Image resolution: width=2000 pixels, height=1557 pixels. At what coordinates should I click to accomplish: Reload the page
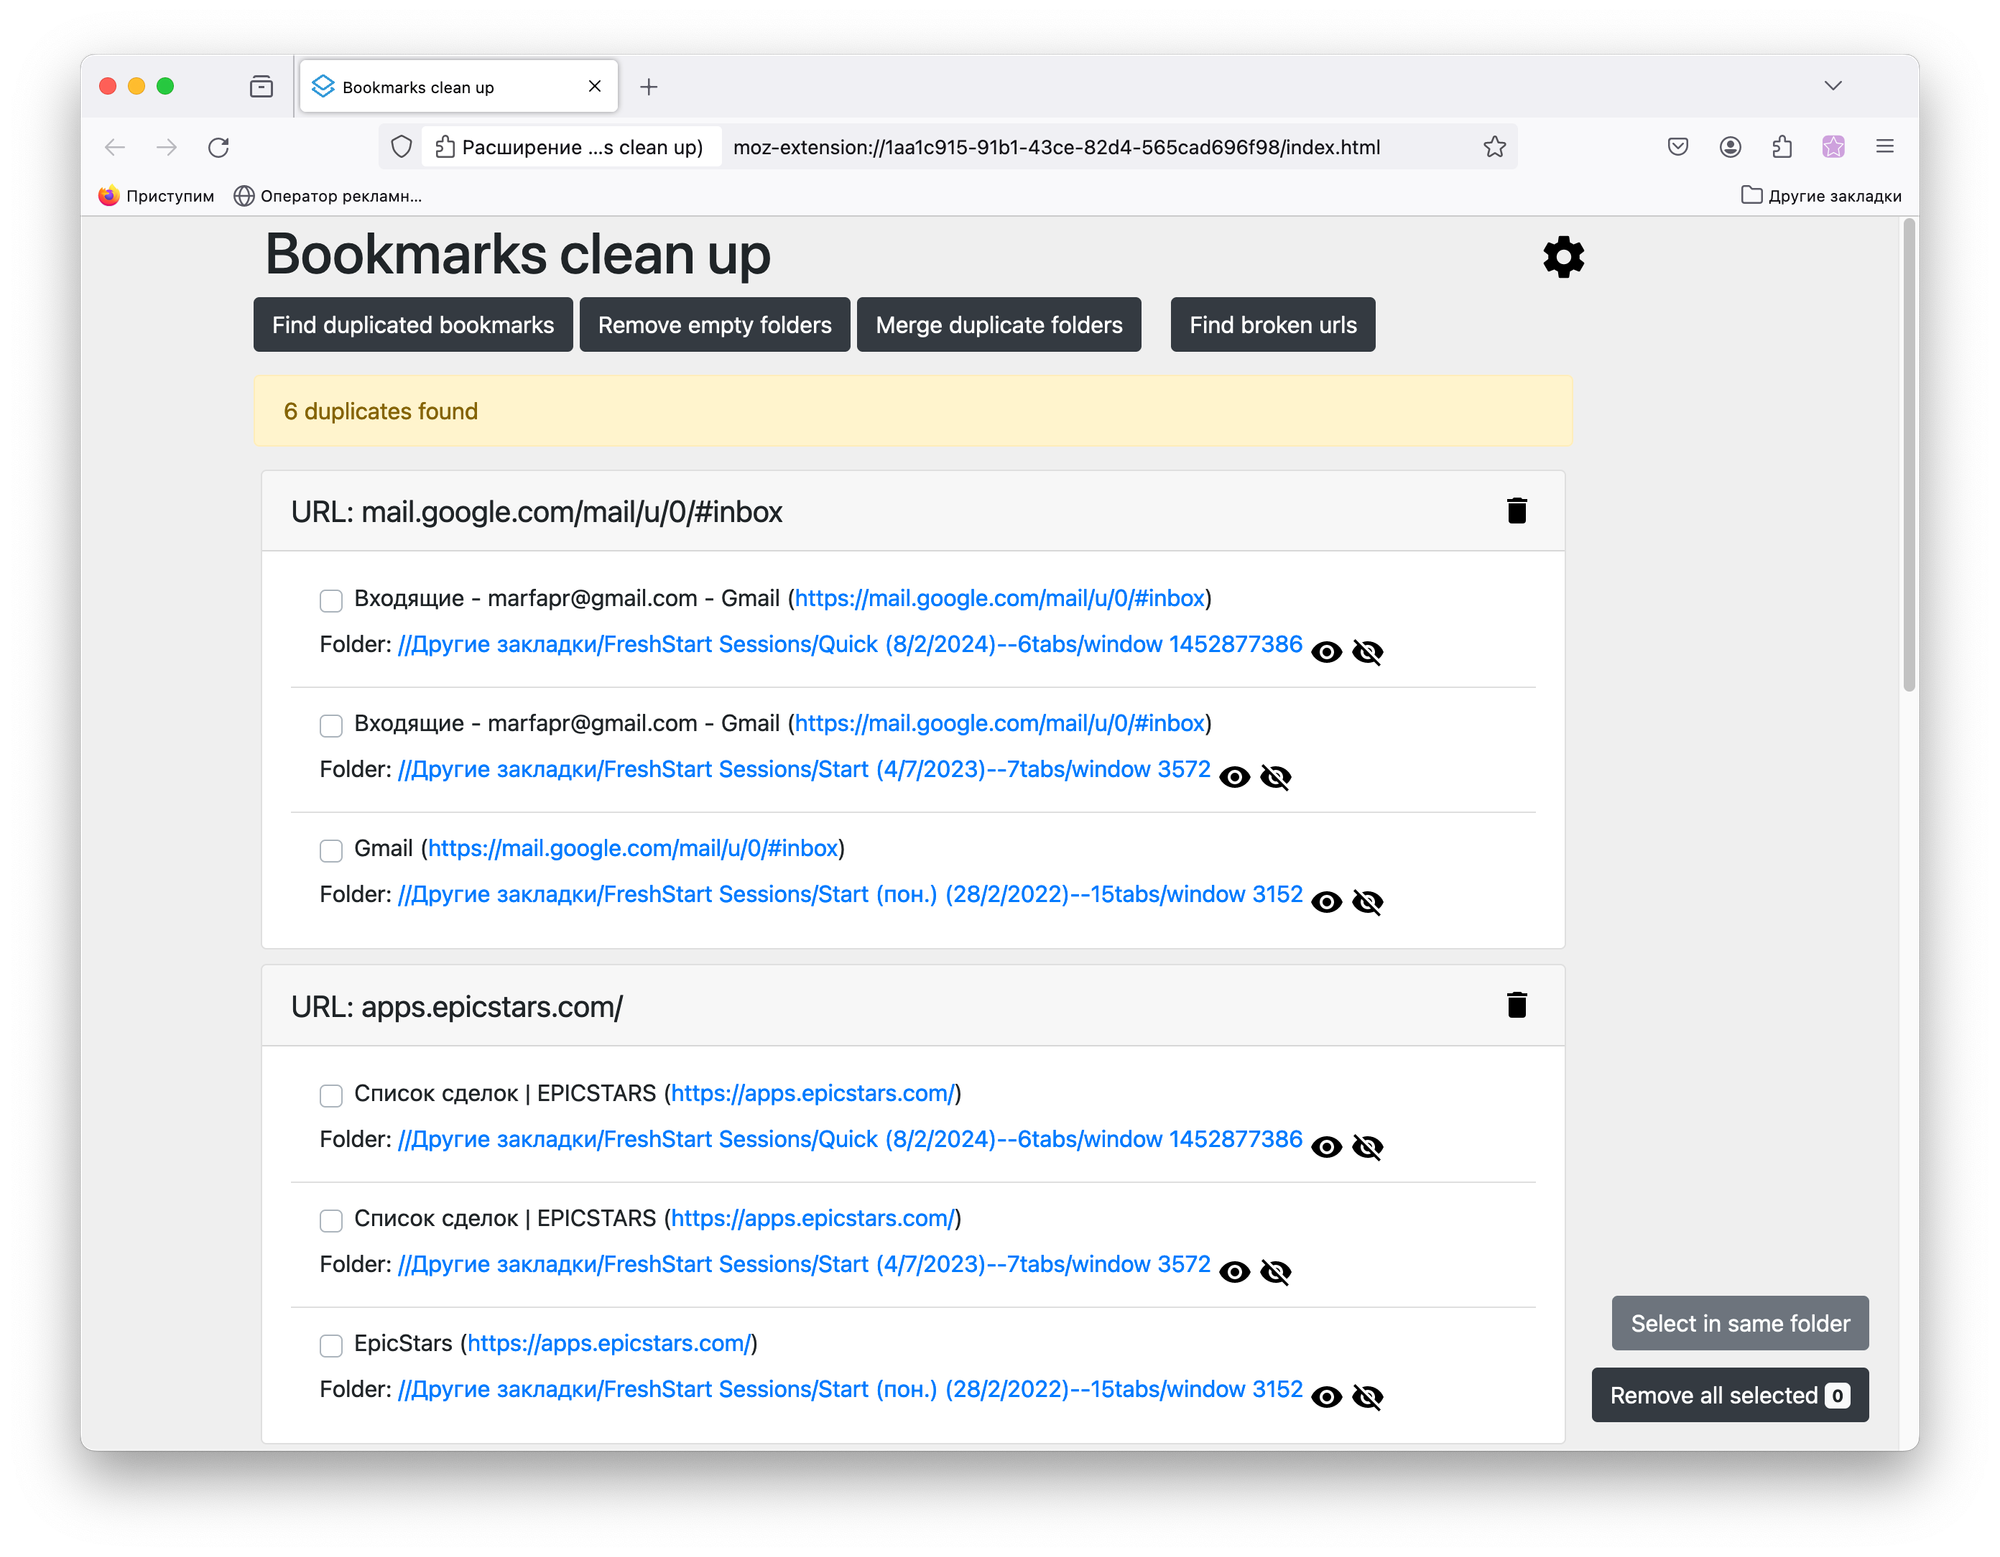point(218,147)
